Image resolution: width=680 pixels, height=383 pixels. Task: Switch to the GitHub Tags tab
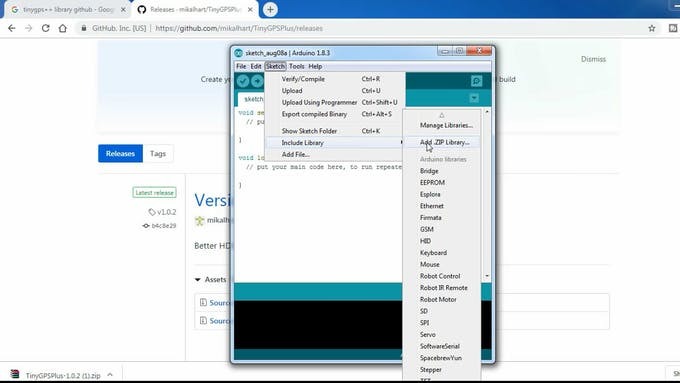point(158,154)
